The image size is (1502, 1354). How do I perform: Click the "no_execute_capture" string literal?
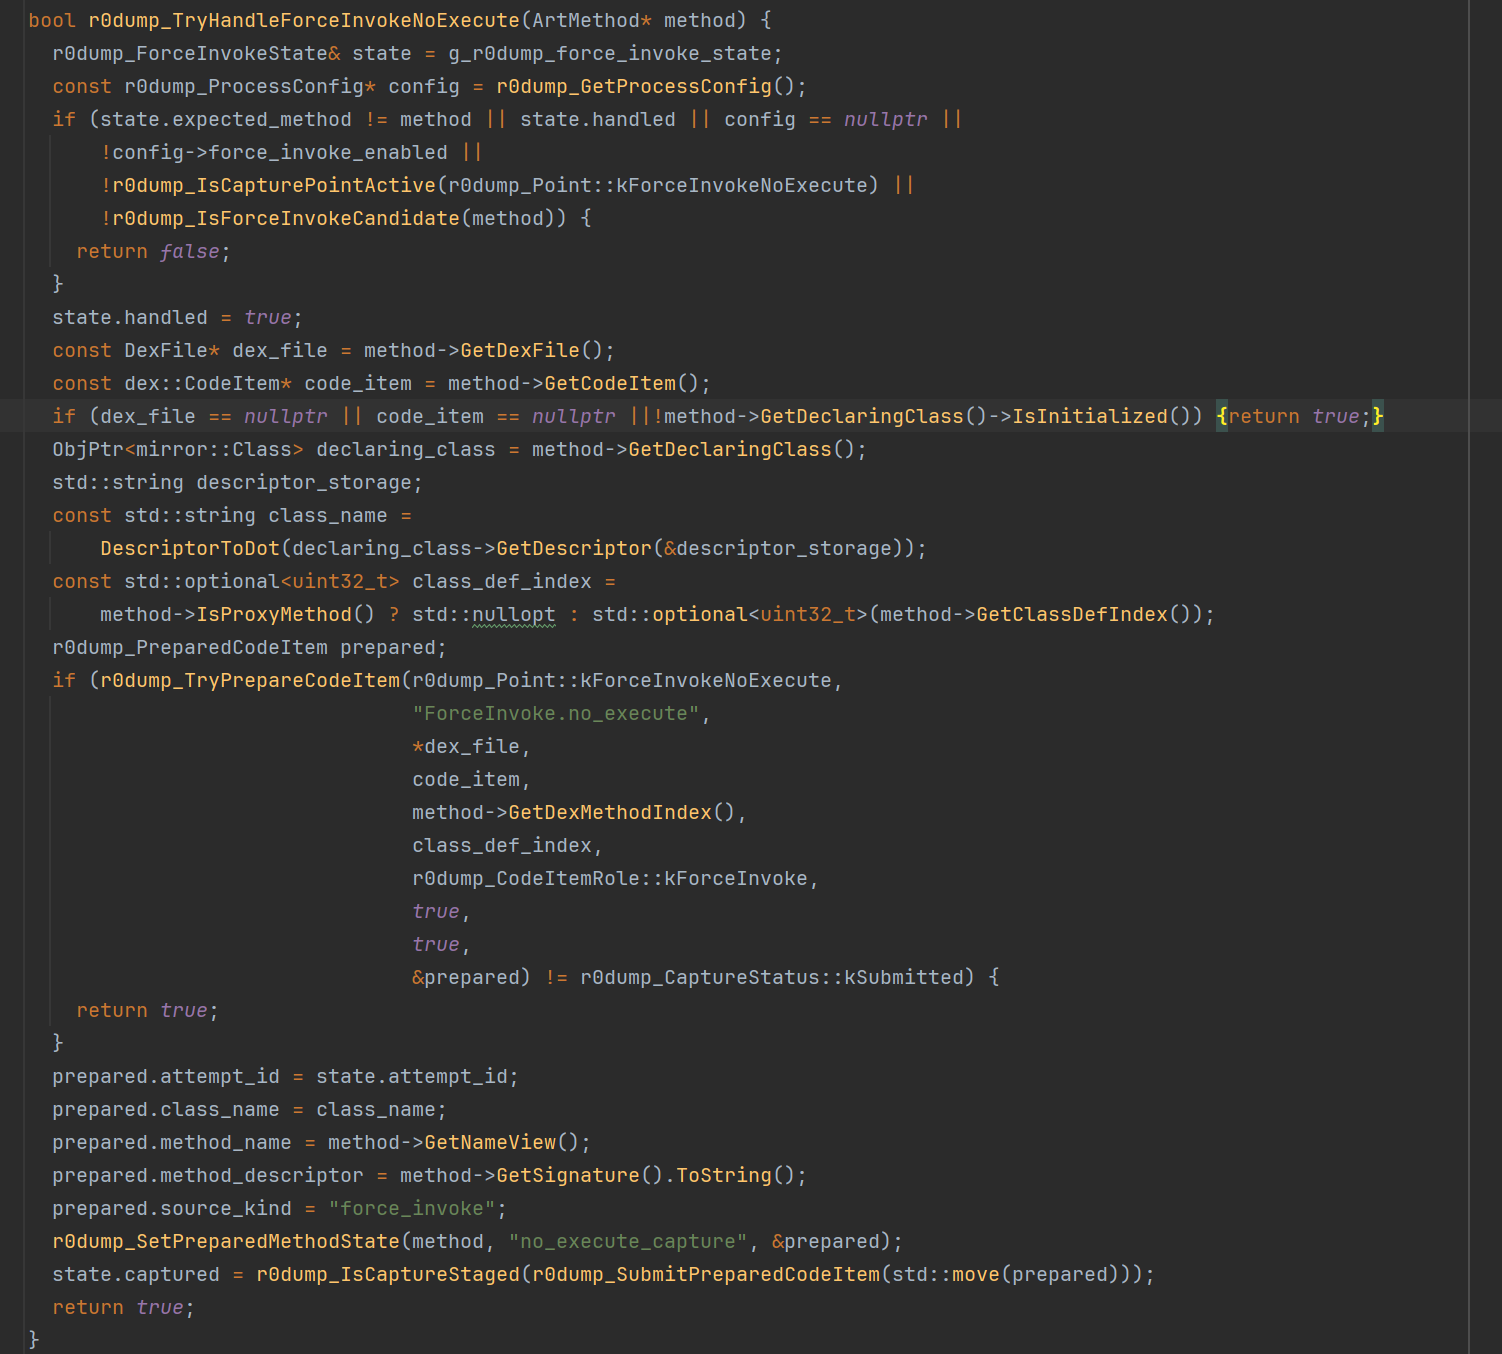(x=628, y=1241)
